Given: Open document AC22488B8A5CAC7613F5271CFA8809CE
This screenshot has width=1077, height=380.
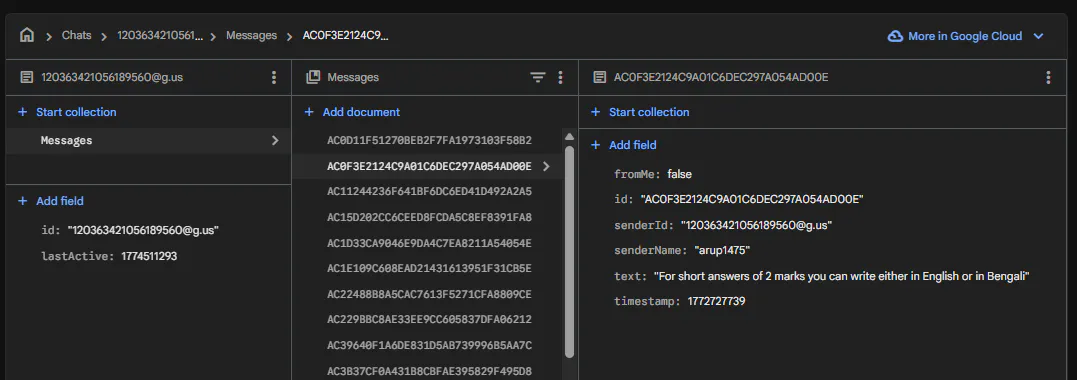Looking at the screenshot, I should point(429,294).
